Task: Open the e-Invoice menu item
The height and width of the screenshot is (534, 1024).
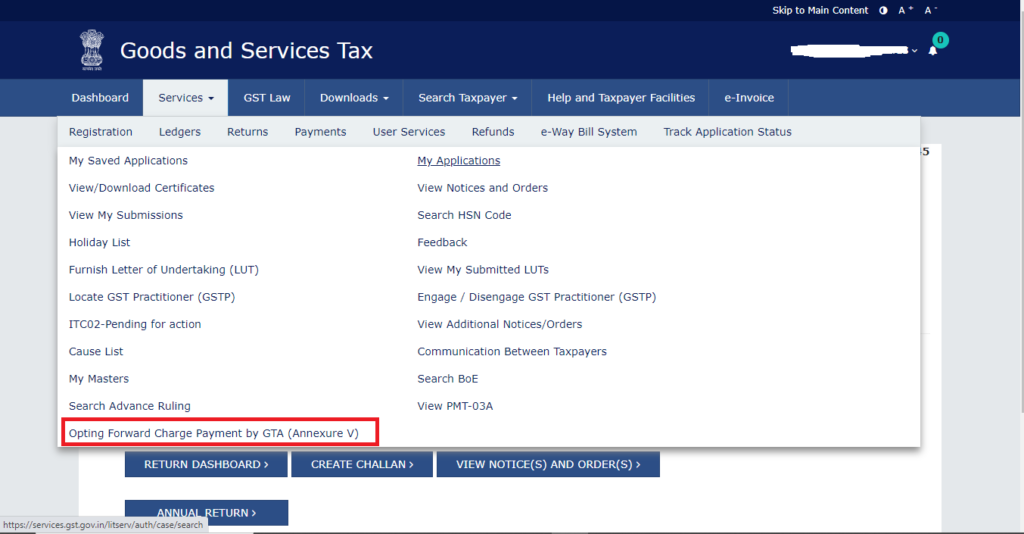Action: tap(749, 98)
